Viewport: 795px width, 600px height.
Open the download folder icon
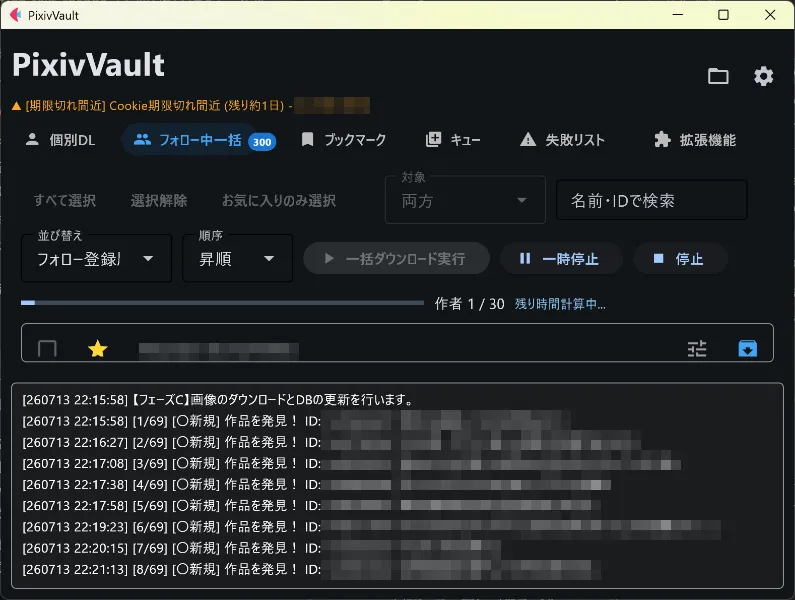718,76
